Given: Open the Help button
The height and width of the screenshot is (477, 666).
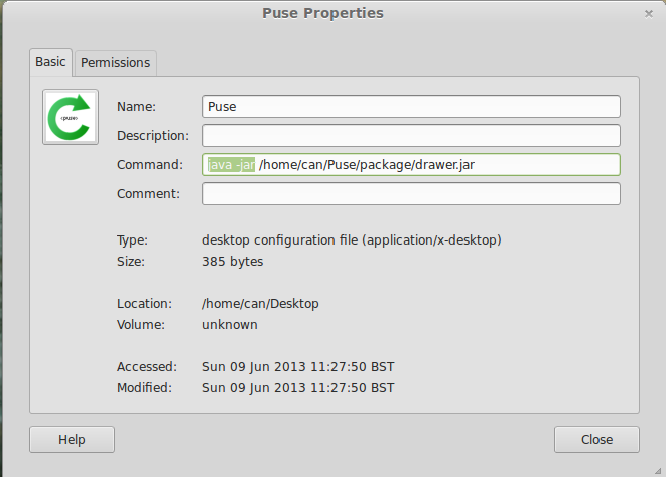Looking at the screenshot, I should [x=72, y=440].
